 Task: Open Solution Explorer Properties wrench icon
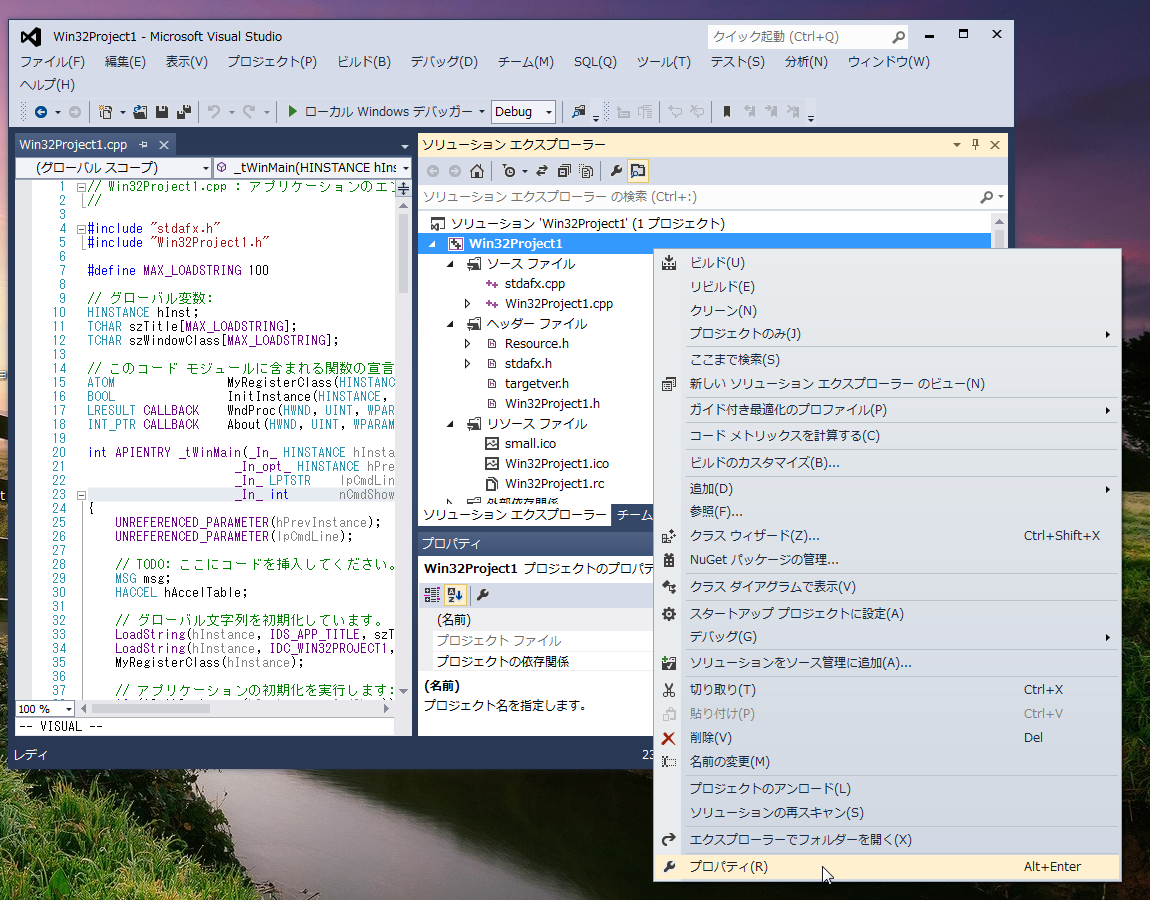click(x=616, y=170)
